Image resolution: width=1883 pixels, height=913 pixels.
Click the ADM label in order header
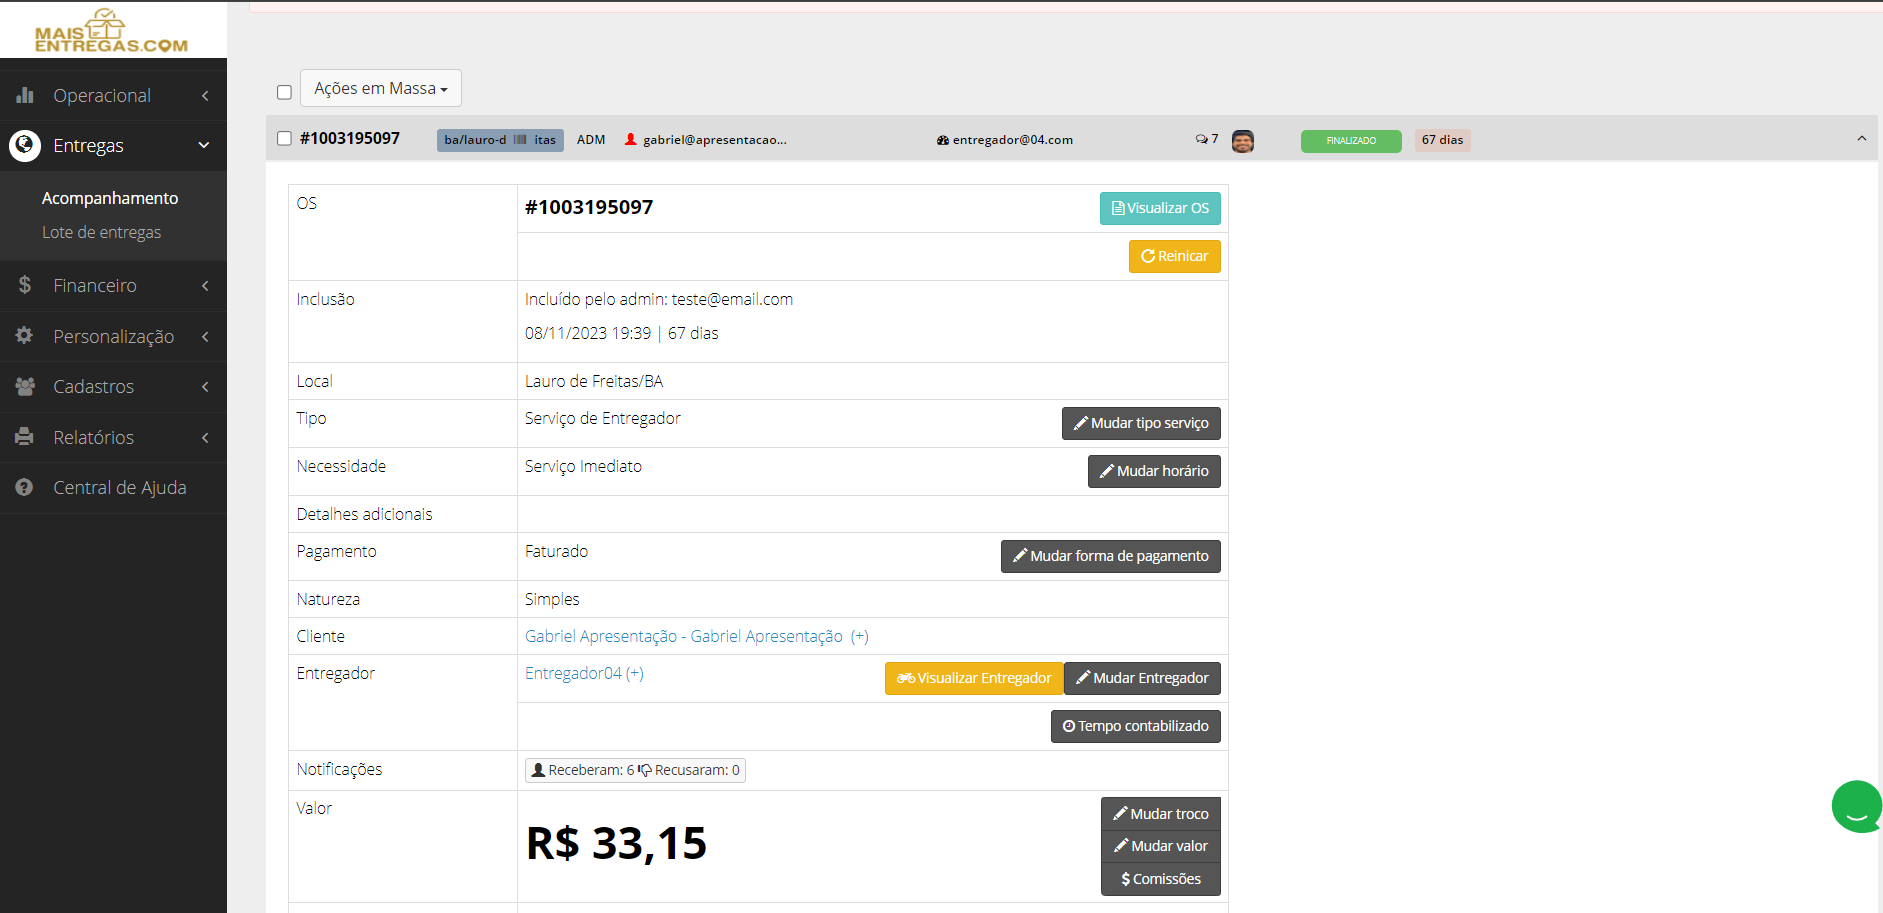591,140
